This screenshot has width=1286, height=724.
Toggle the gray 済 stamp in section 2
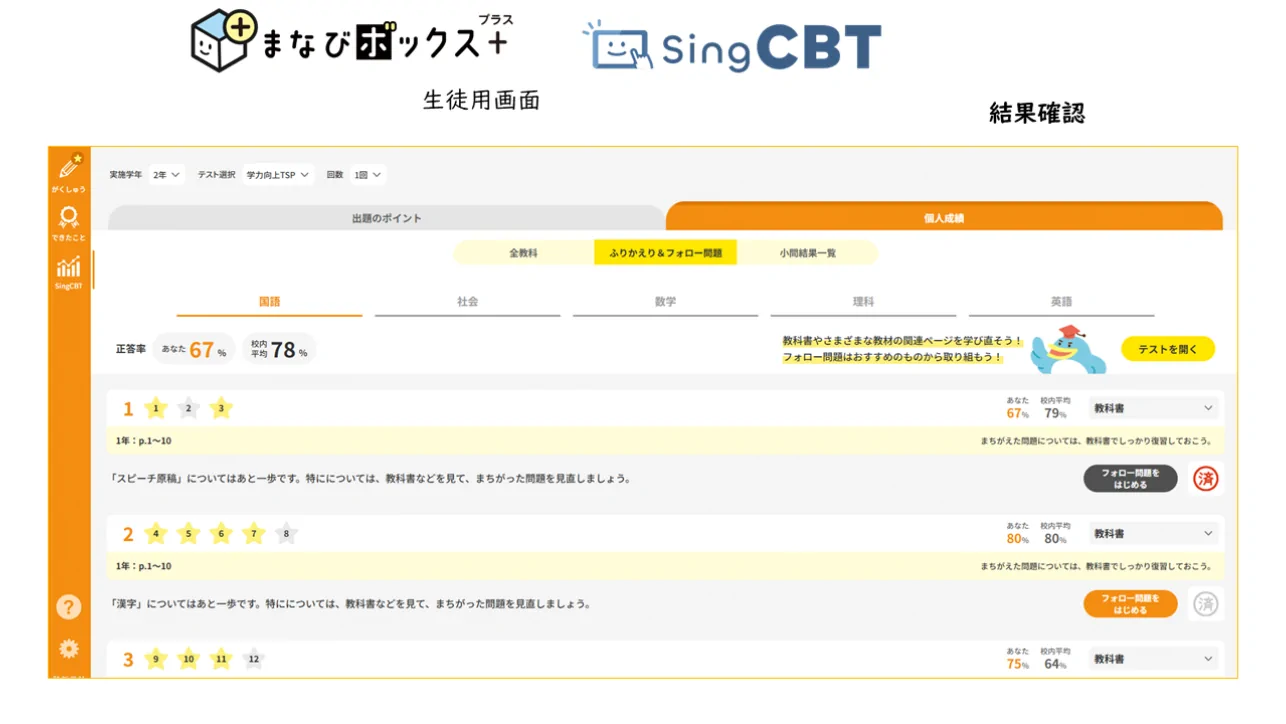click(1206, 604)
